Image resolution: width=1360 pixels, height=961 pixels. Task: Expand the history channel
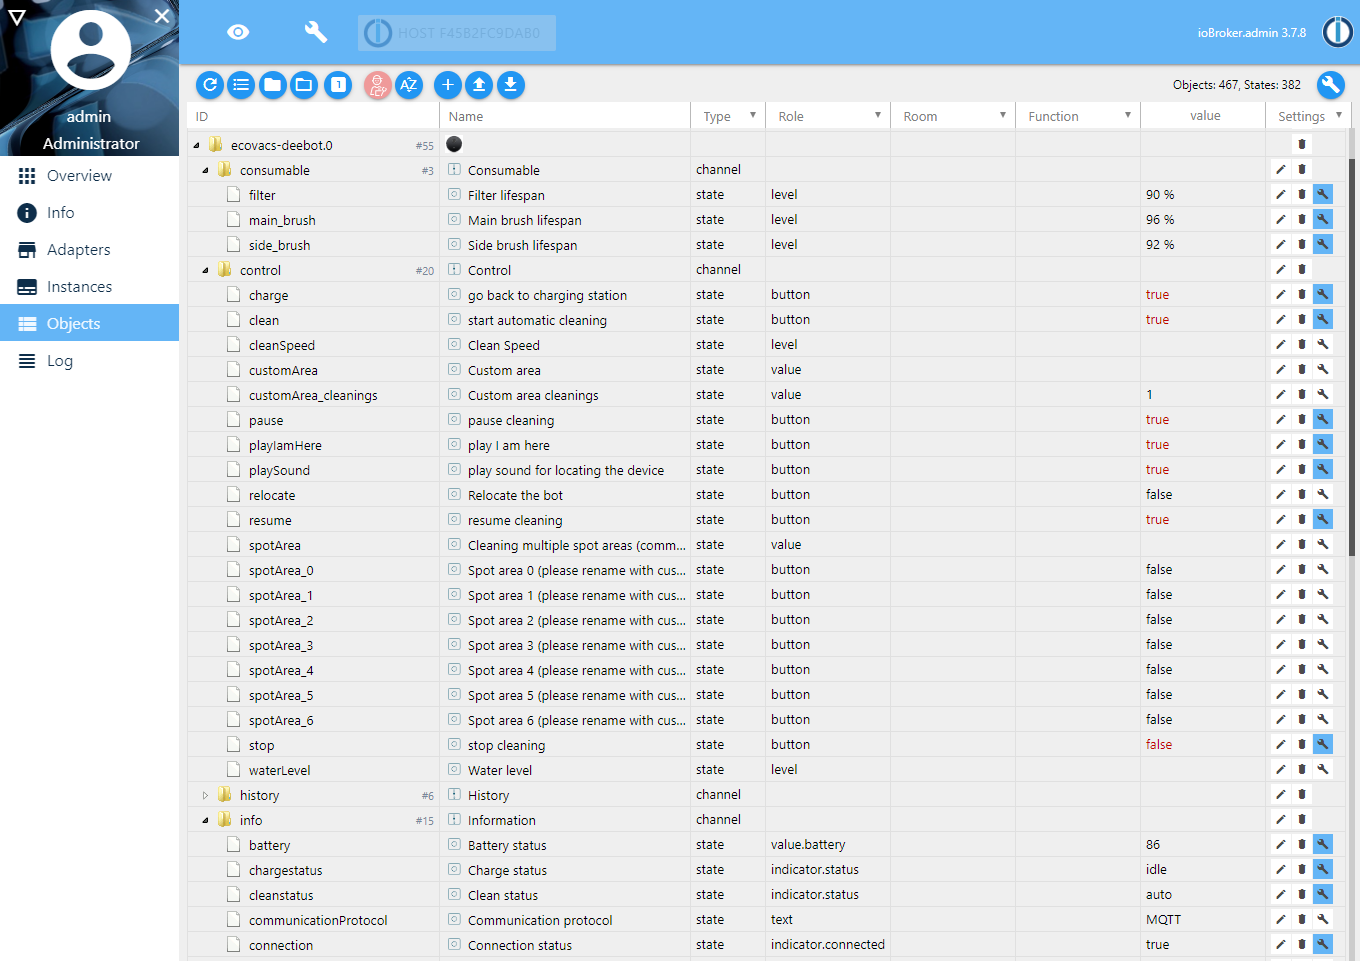(x=206, y=796)
